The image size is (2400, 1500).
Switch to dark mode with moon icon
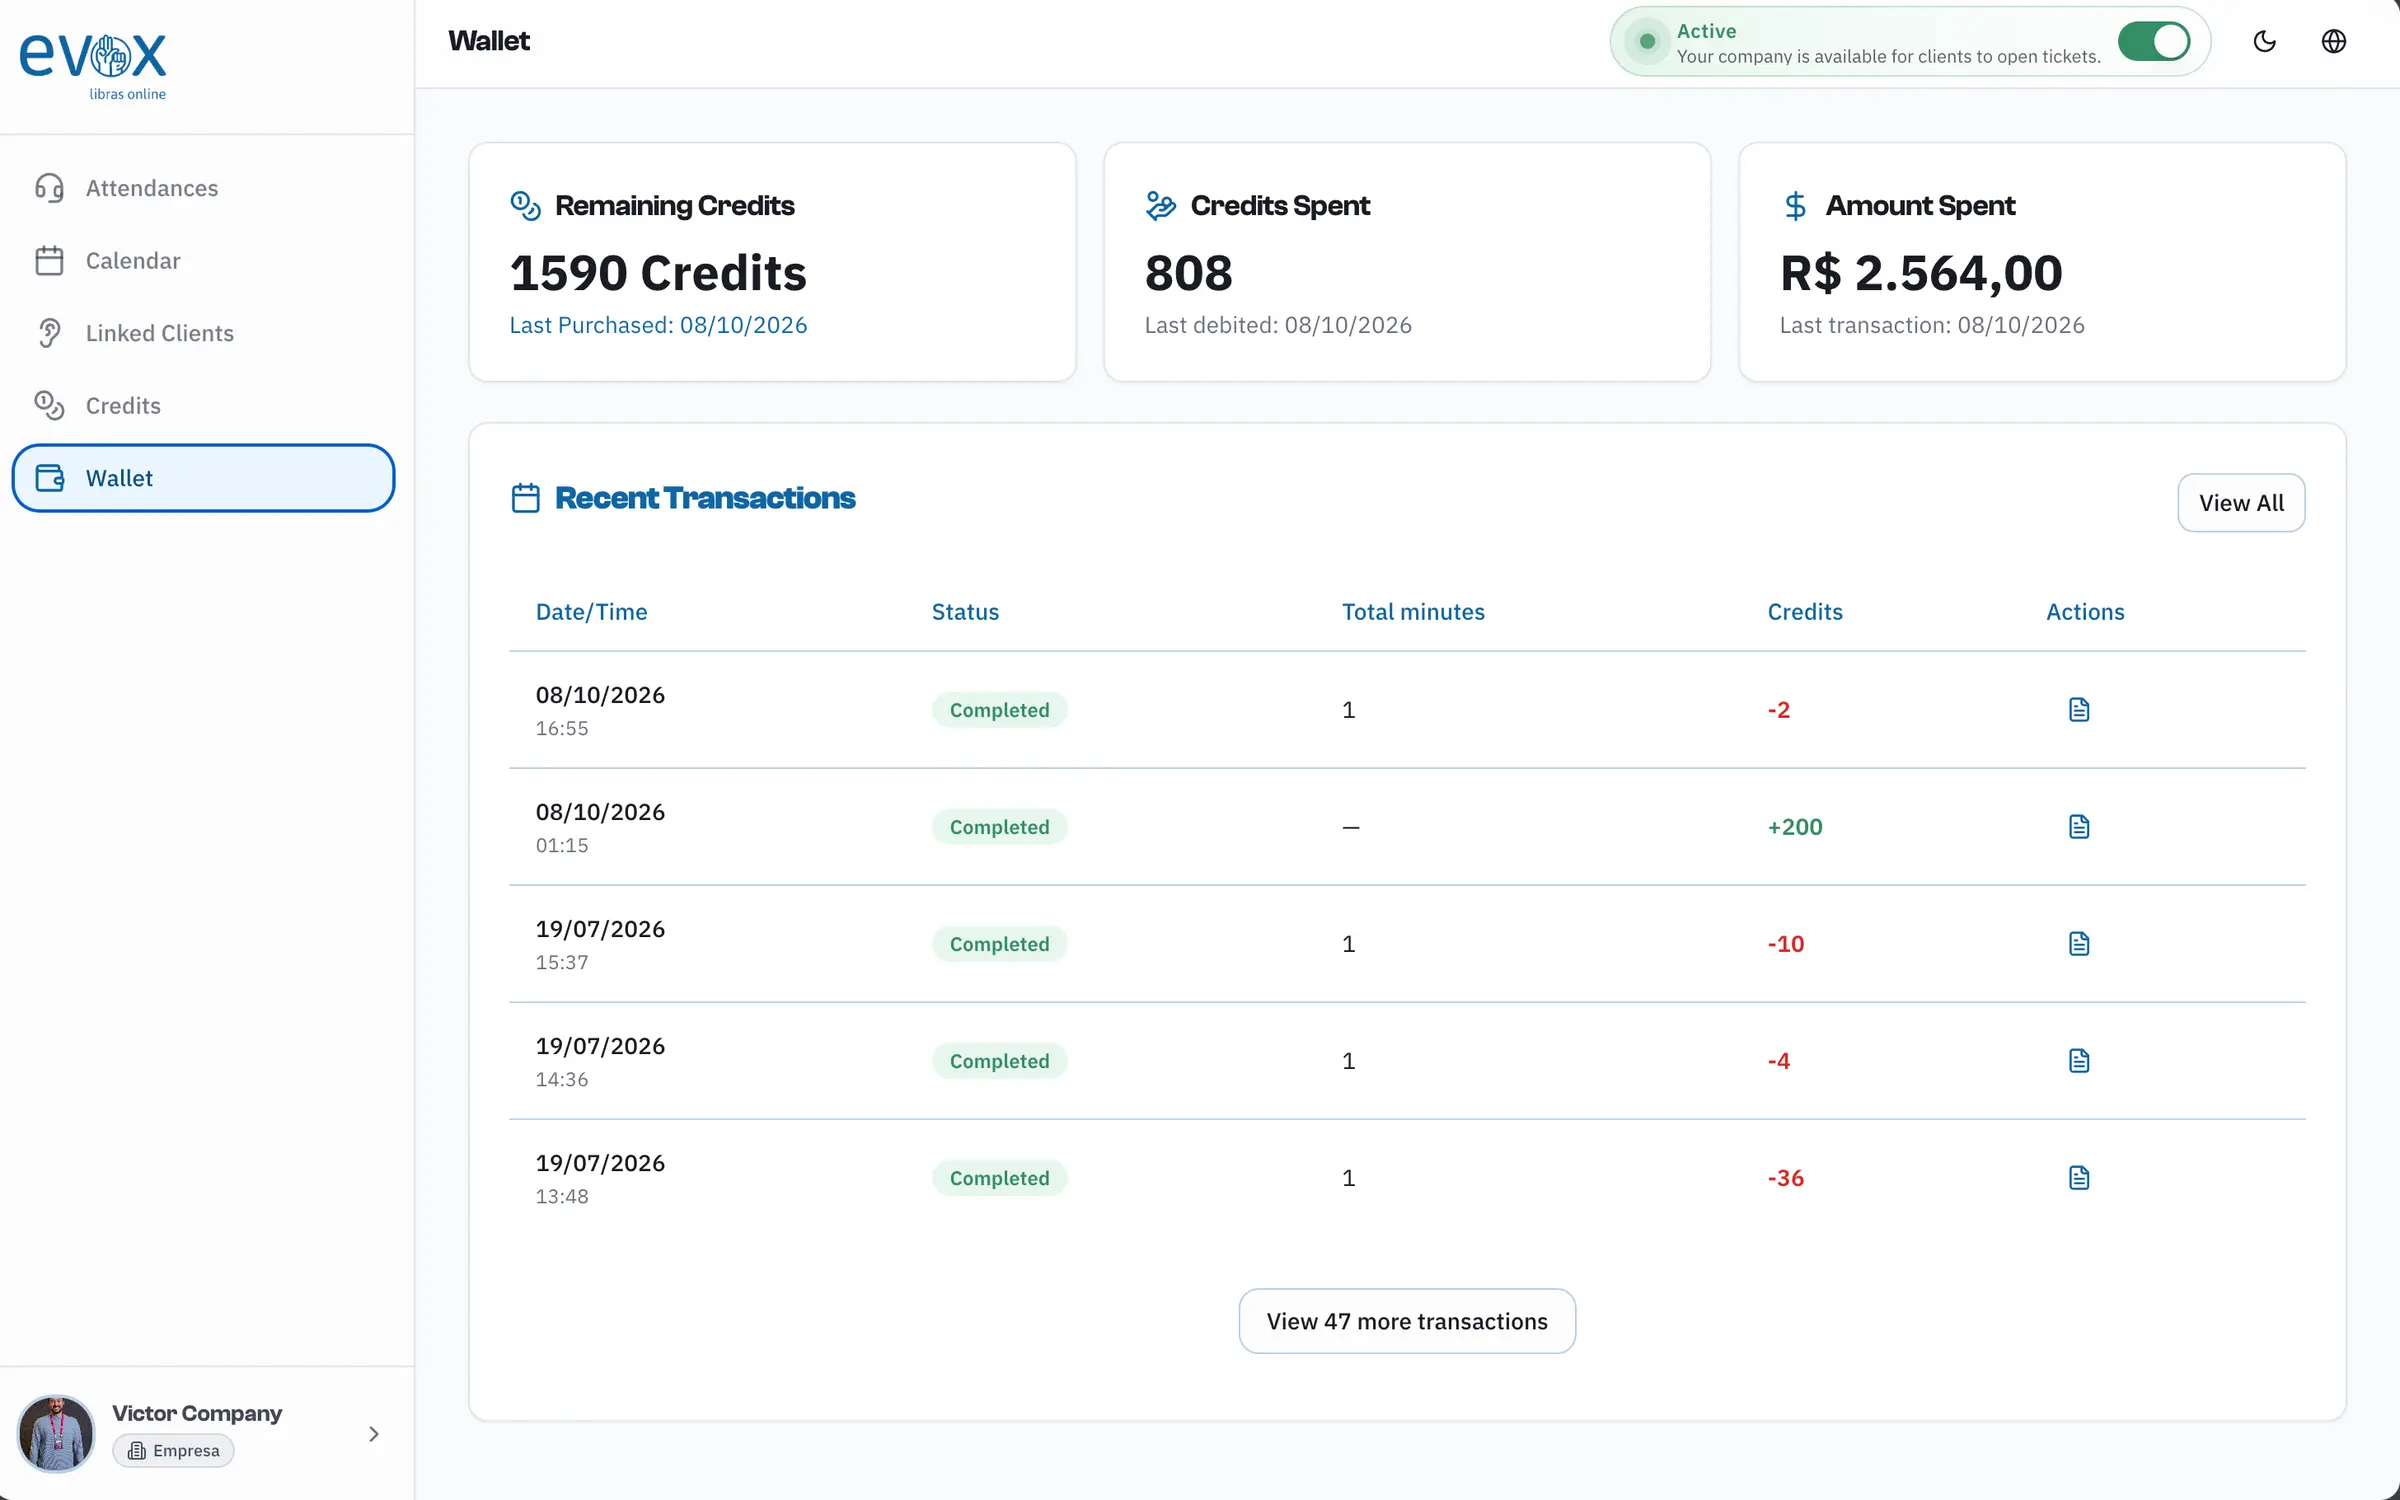(x=2265, y=41)
